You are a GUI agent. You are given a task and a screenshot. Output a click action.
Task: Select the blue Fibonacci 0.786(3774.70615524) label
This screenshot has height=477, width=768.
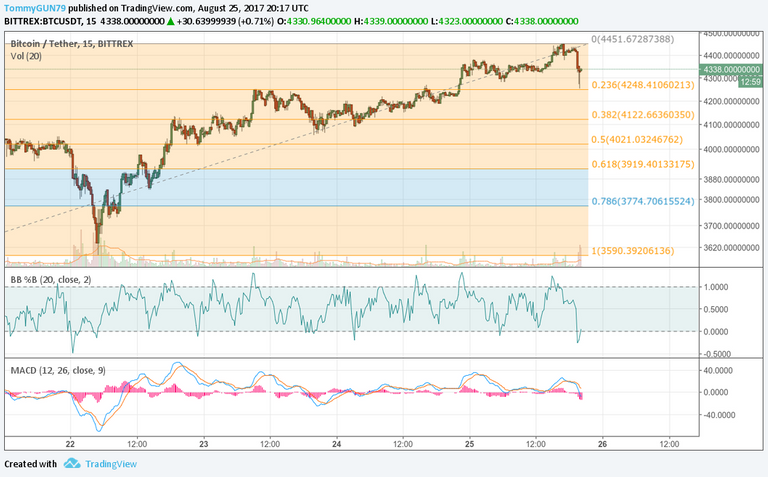(643, 201)
